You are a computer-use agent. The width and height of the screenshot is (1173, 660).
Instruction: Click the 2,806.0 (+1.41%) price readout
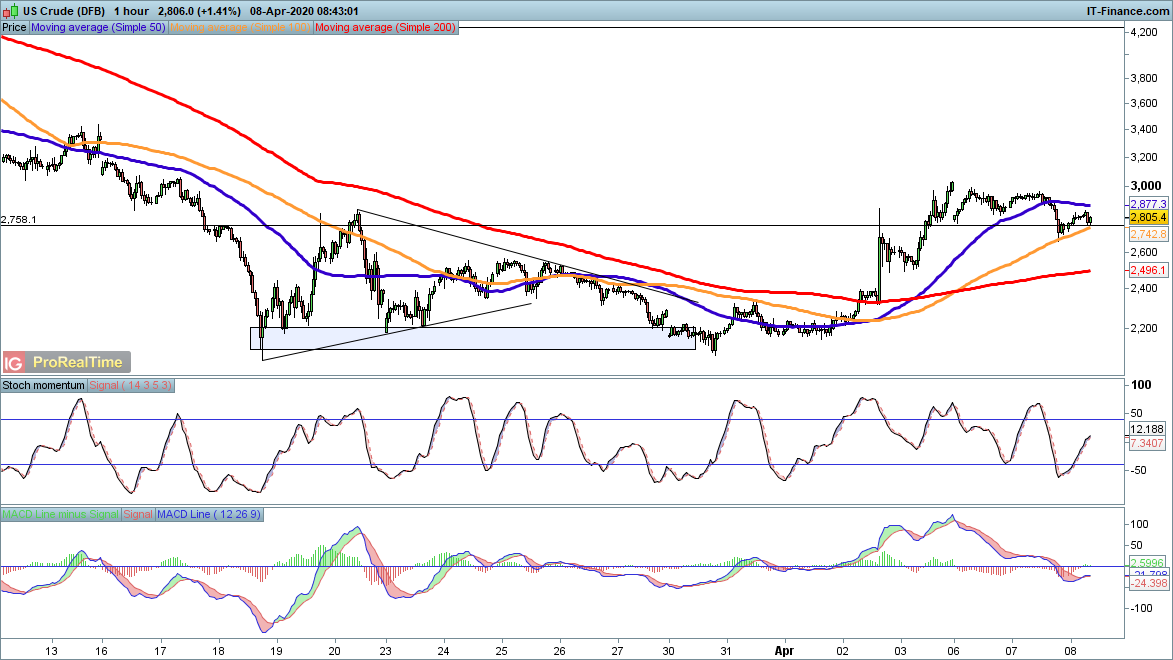click(x=199, y=11)
